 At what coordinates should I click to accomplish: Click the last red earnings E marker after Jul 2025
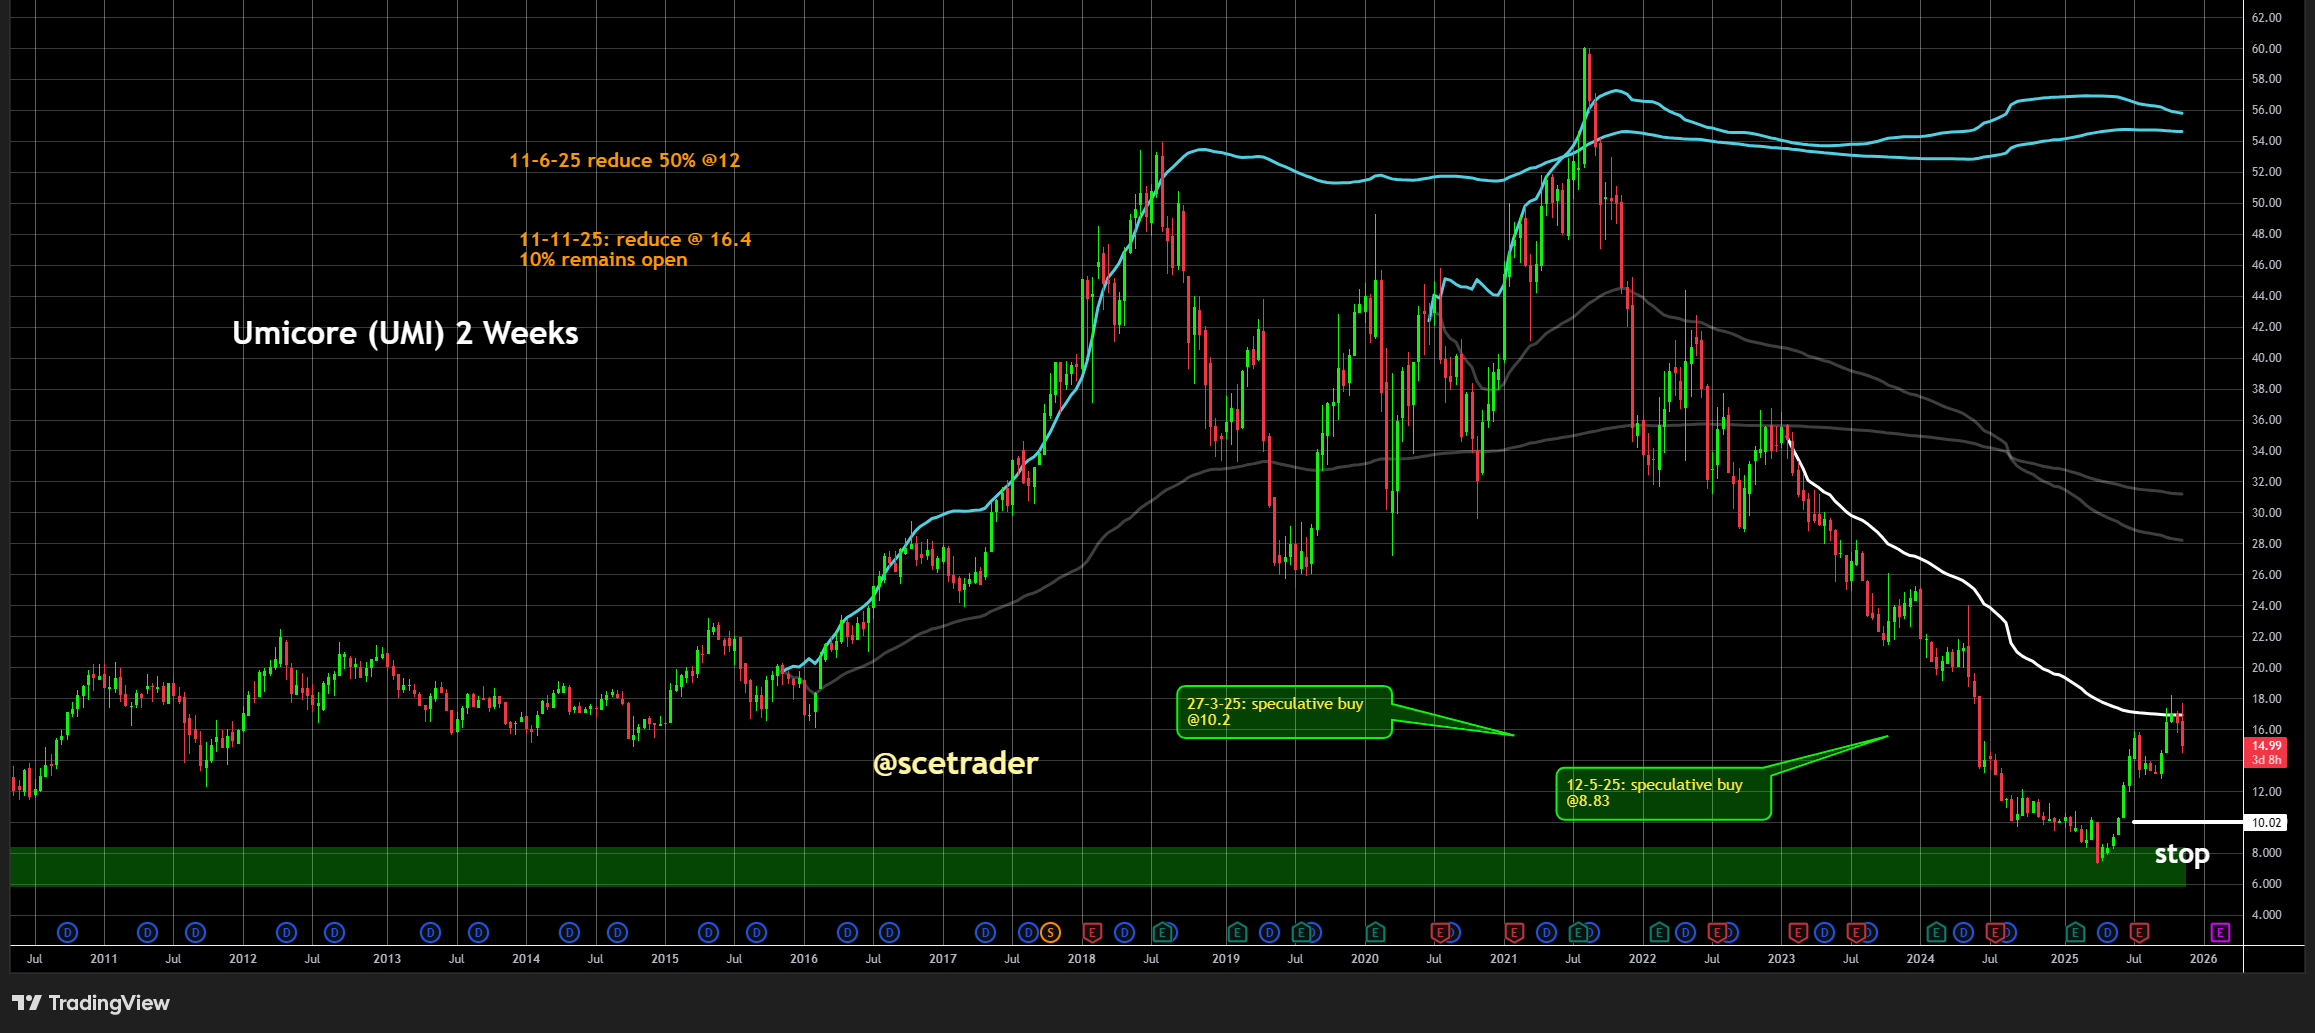(2139, 933)
